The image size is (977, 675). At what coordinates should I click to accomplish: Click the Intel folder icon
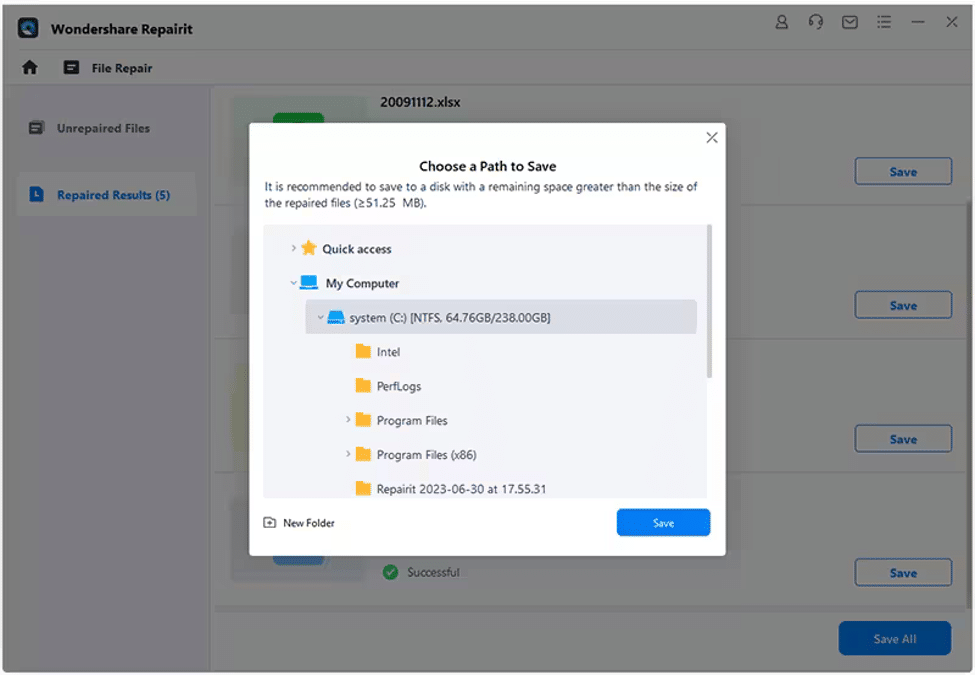tap(363, 352)
